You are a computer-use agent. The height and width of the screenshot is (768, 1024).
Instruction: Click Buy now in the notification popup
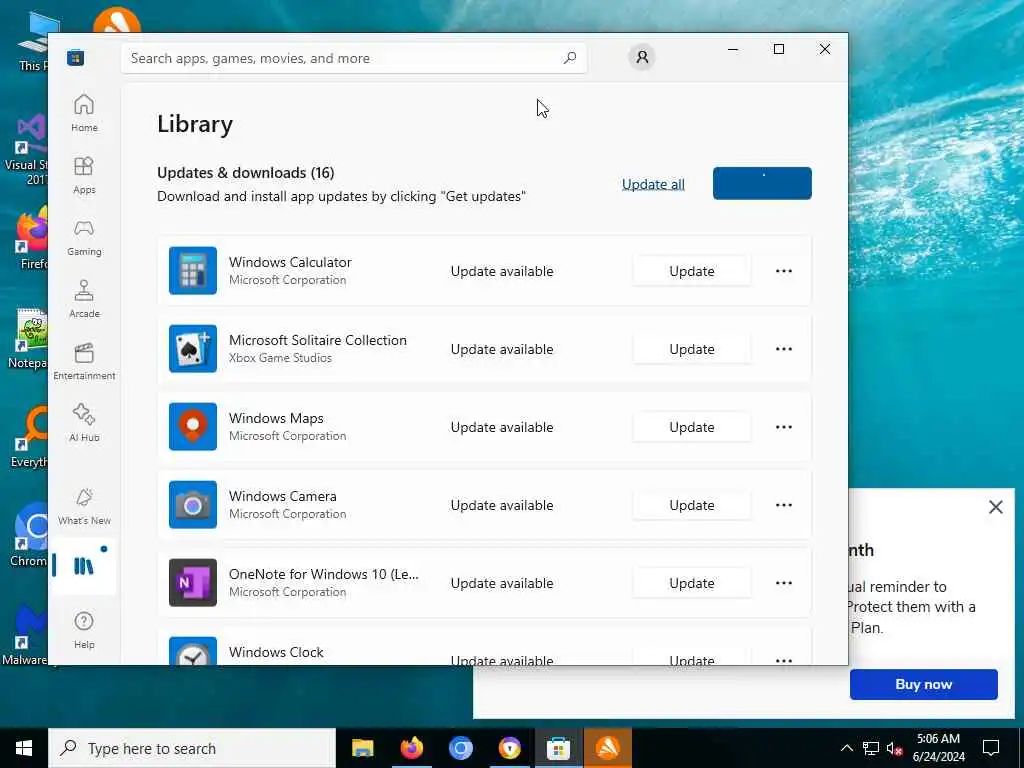point(923,684)
